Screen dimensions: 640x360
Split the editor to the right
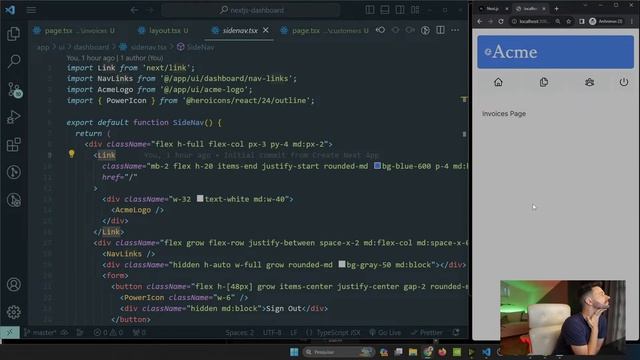click(x=440, y=30)
